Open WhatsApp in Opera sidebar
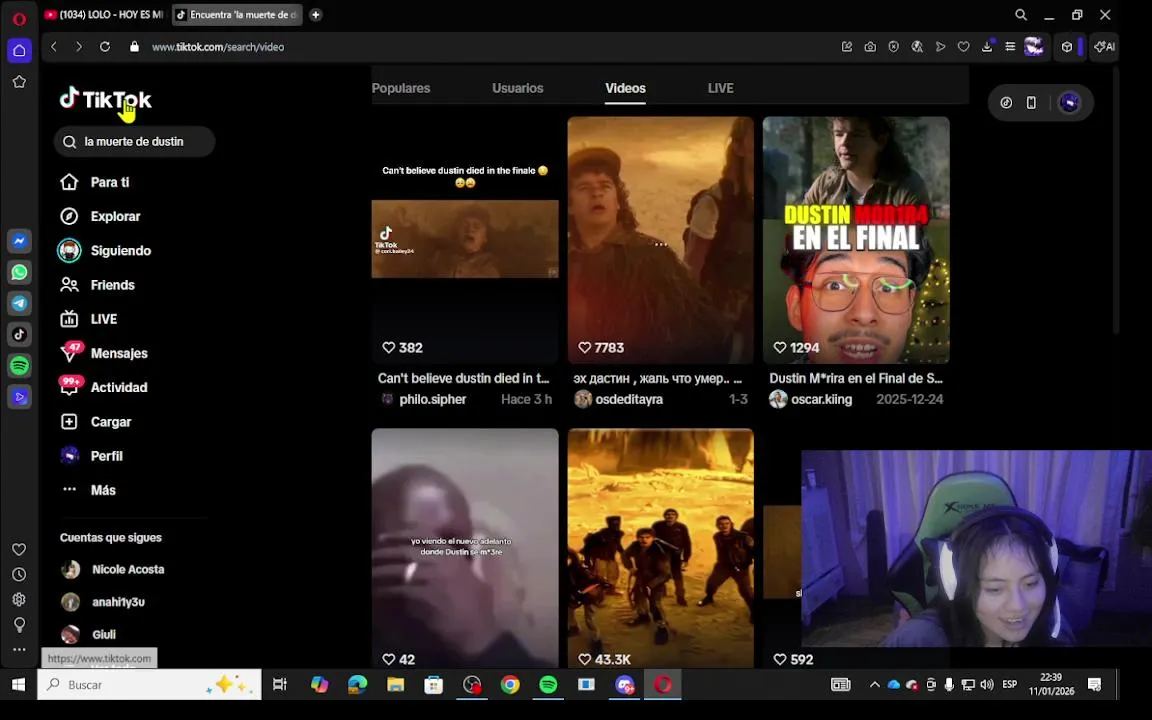 pos(19,272)
